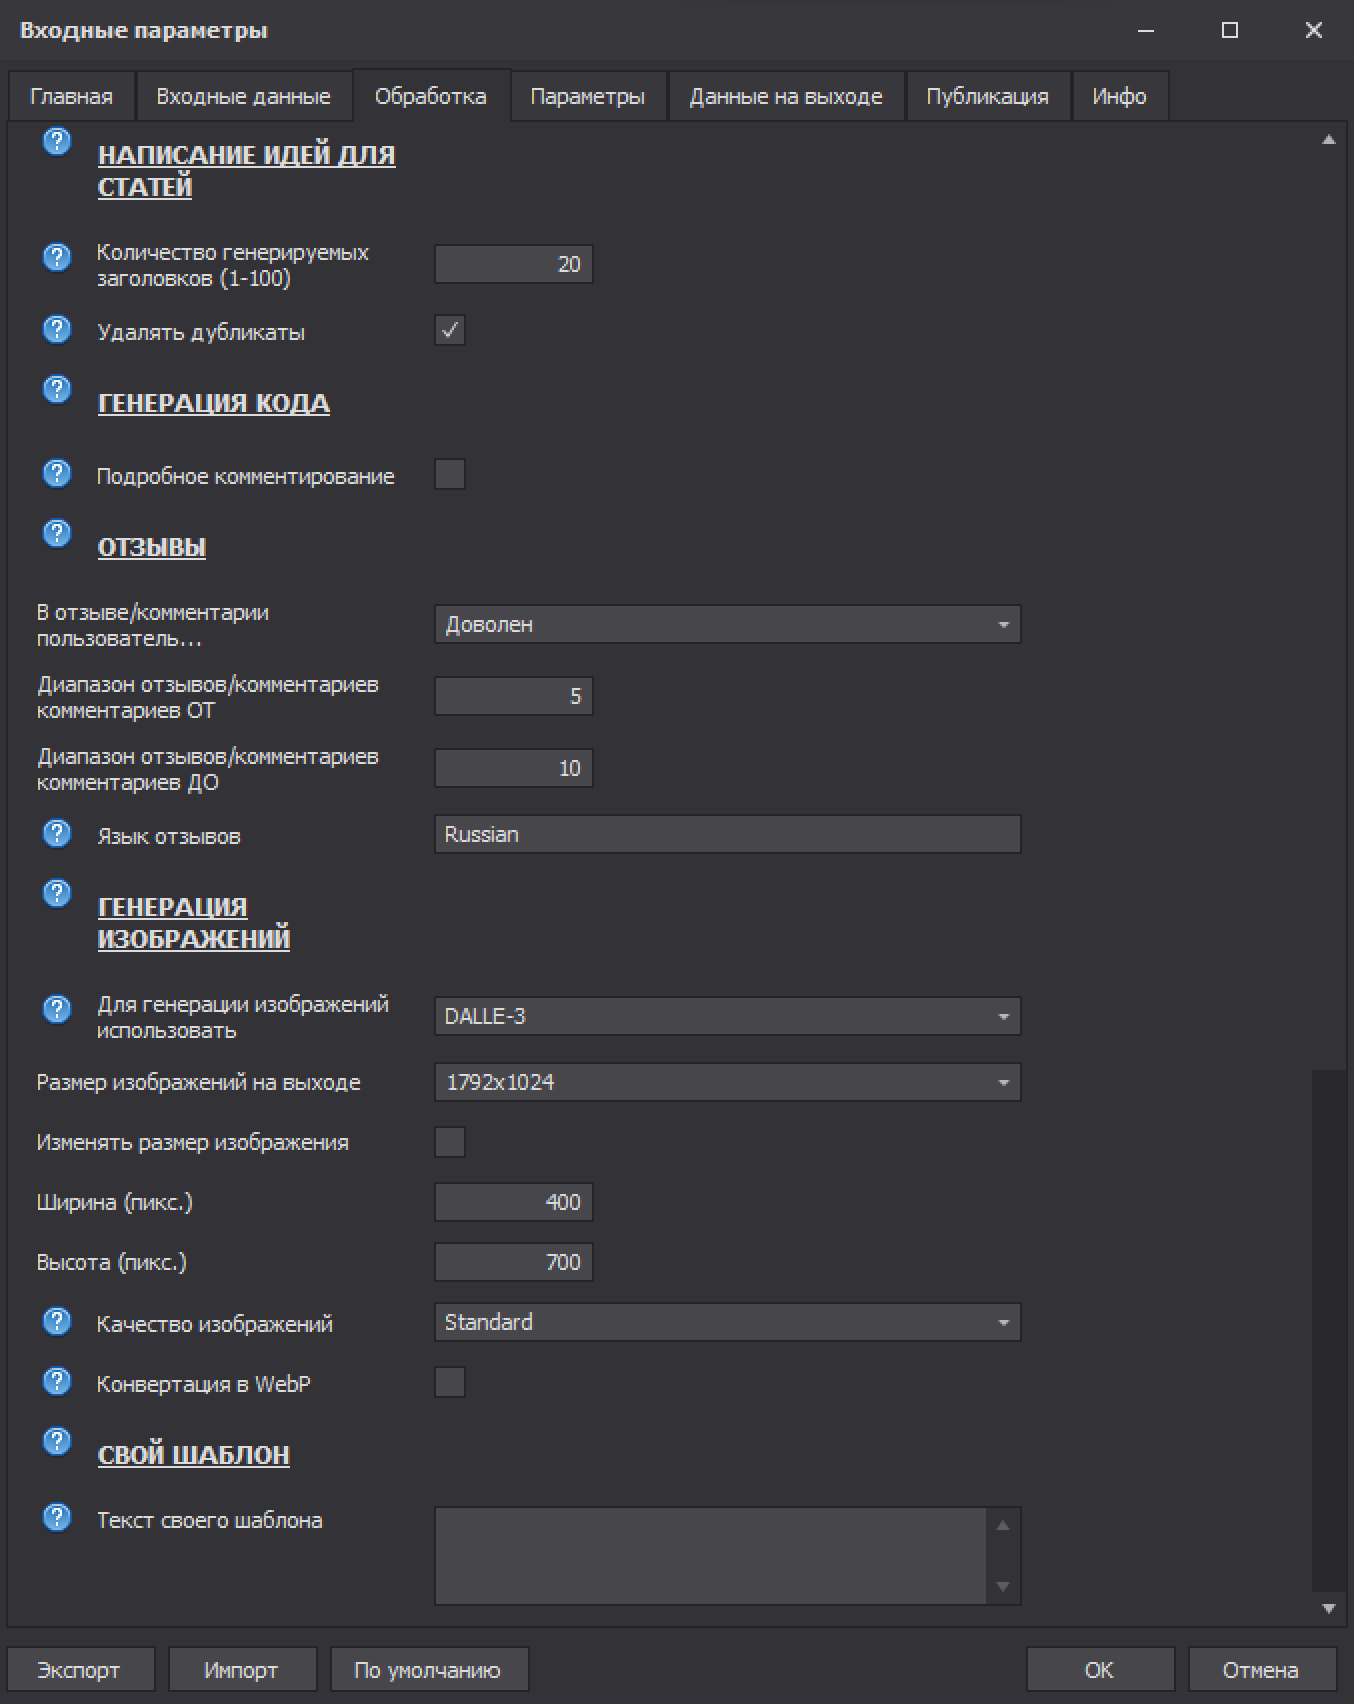Enable «Подробное комментирование» checkbox
Image resolution: width=1354 pixels, height=1704 pixels.
tap(450, 474)
